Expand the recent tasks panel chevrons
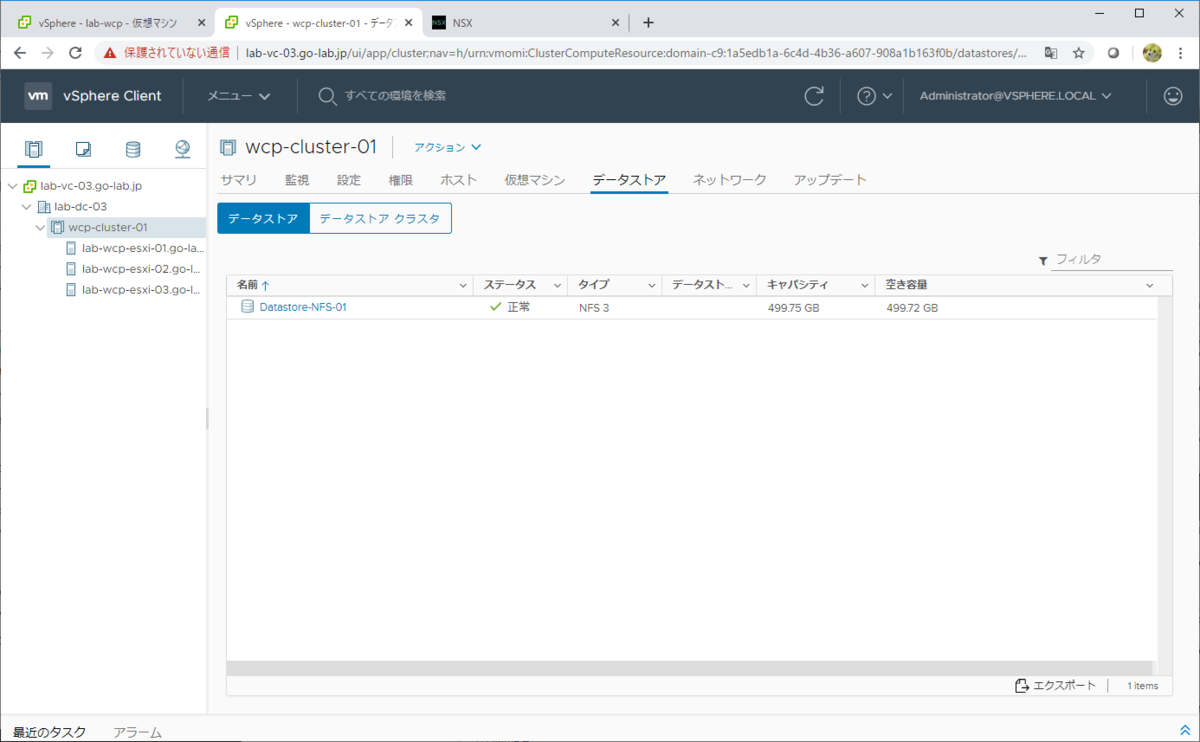This screenshot has height=742, width=1200. [x=1185, y=731]
